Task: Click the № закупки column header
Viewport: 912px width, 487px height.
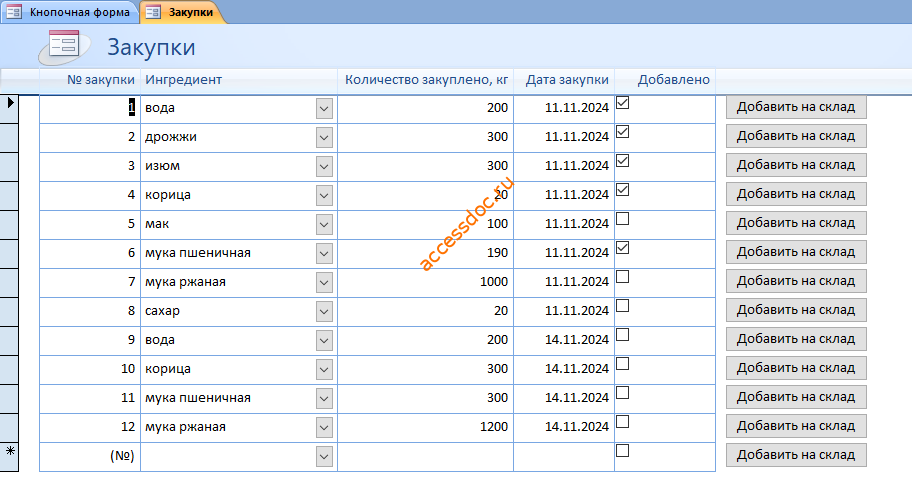Action: pos(101,80)
